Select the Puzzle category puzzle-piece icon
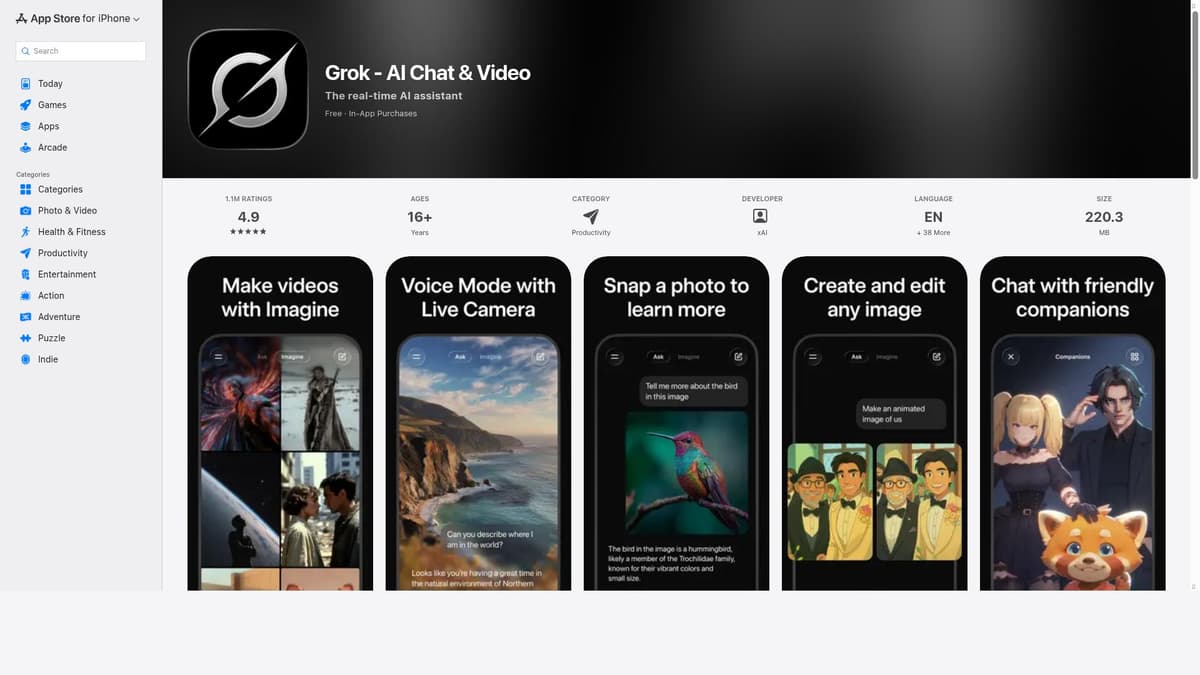Screen dimensions: 1200x675 click(27, 337)
